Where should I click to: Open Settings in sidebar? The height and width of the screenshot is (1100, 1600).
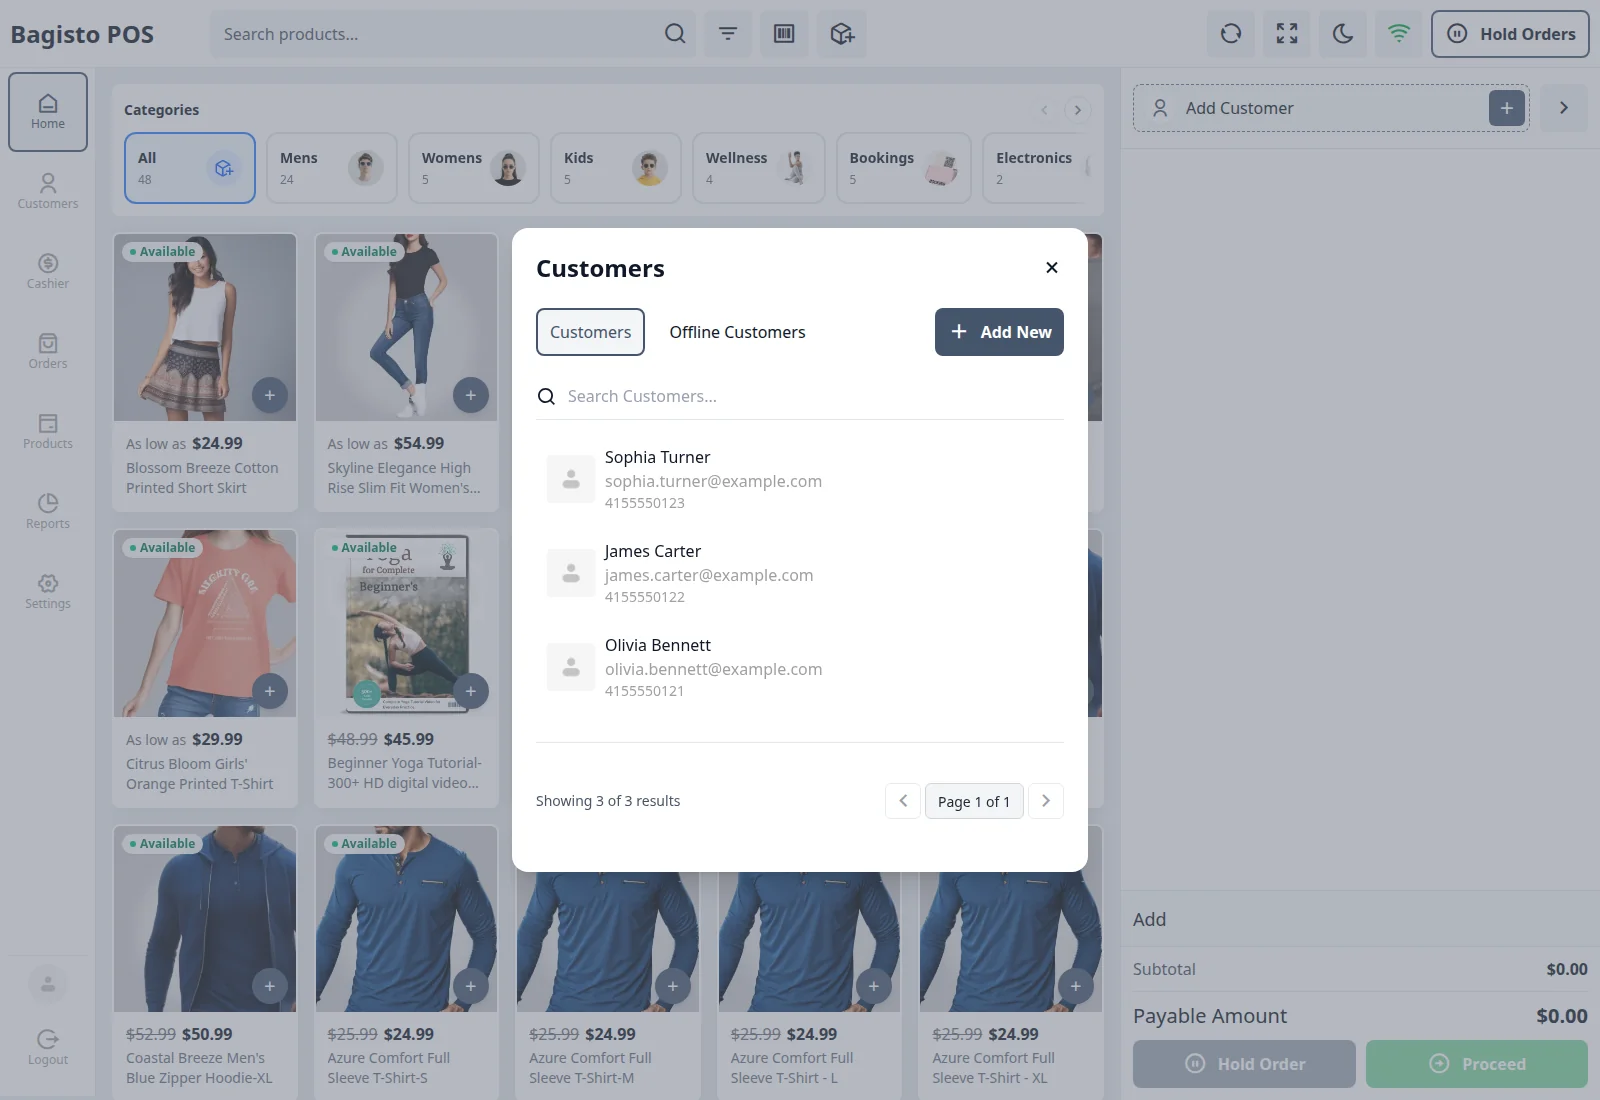click(48, 591)
